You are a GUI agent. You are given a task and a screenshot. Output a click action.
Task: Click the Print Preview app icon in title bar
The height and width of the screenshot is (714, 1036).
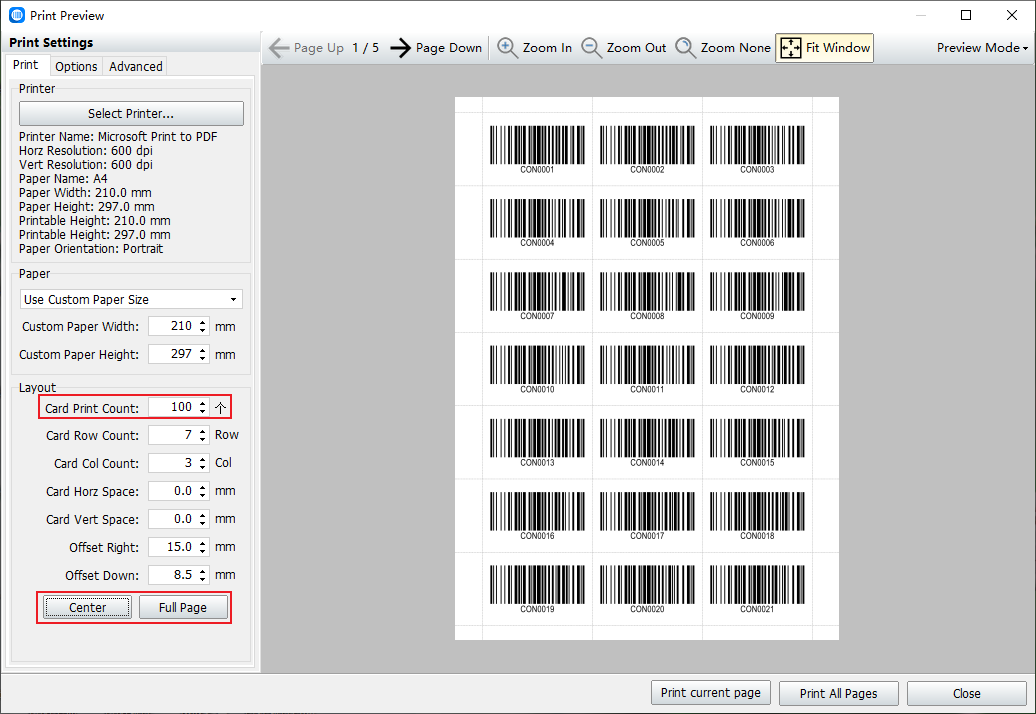(17, 15)
